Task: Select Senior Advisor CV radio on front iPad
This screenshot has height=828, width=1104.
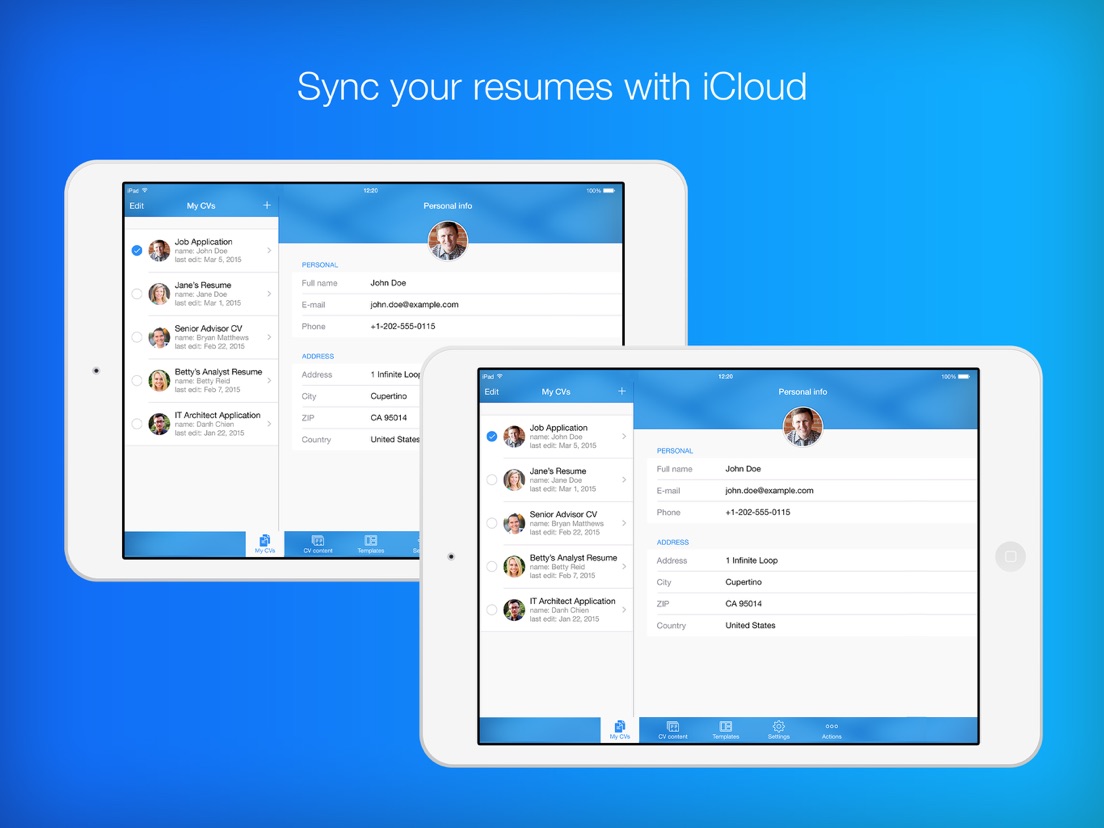Action: (x=491, y=523)
